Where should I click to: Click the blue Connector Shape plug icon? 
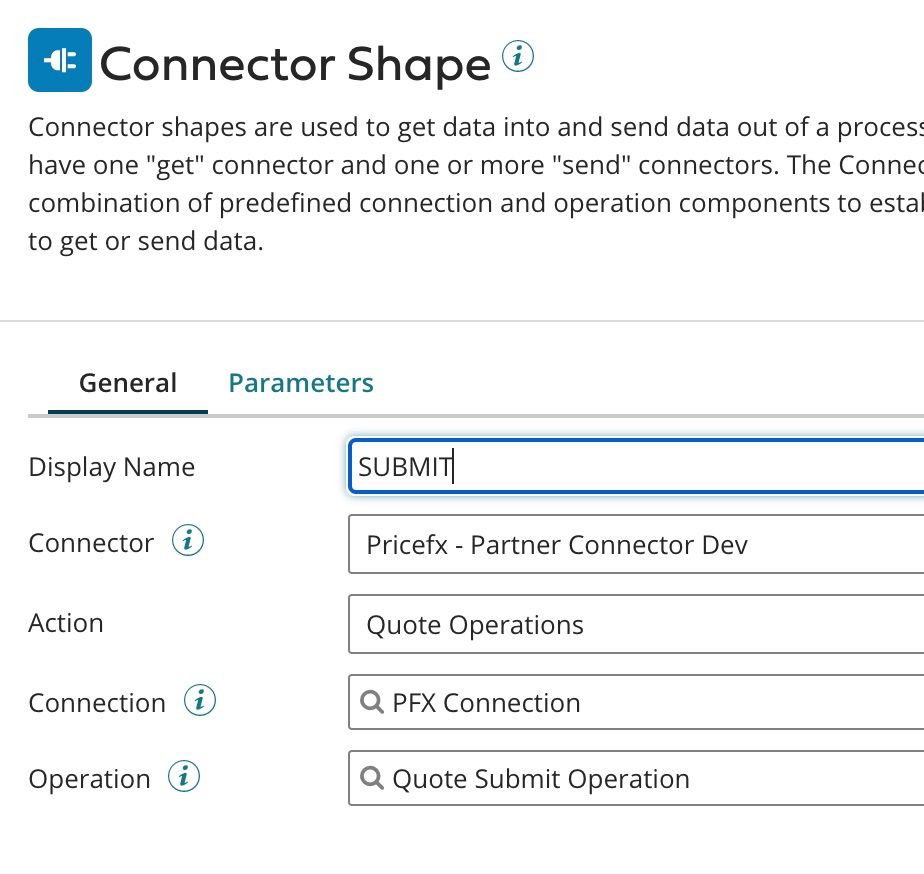point(59,60)
